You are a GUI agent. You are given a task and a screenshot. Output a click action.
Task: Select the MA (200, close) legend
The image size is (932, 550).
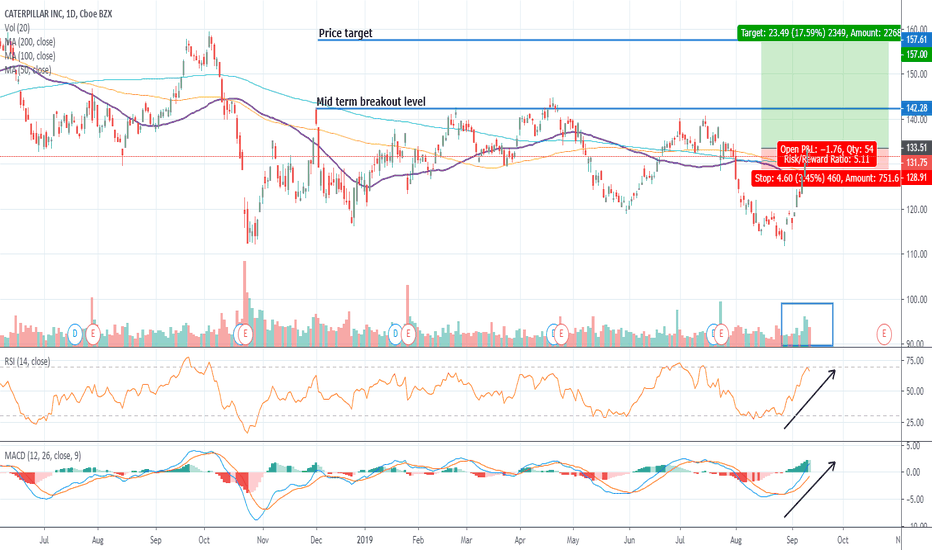coord(30,42)
